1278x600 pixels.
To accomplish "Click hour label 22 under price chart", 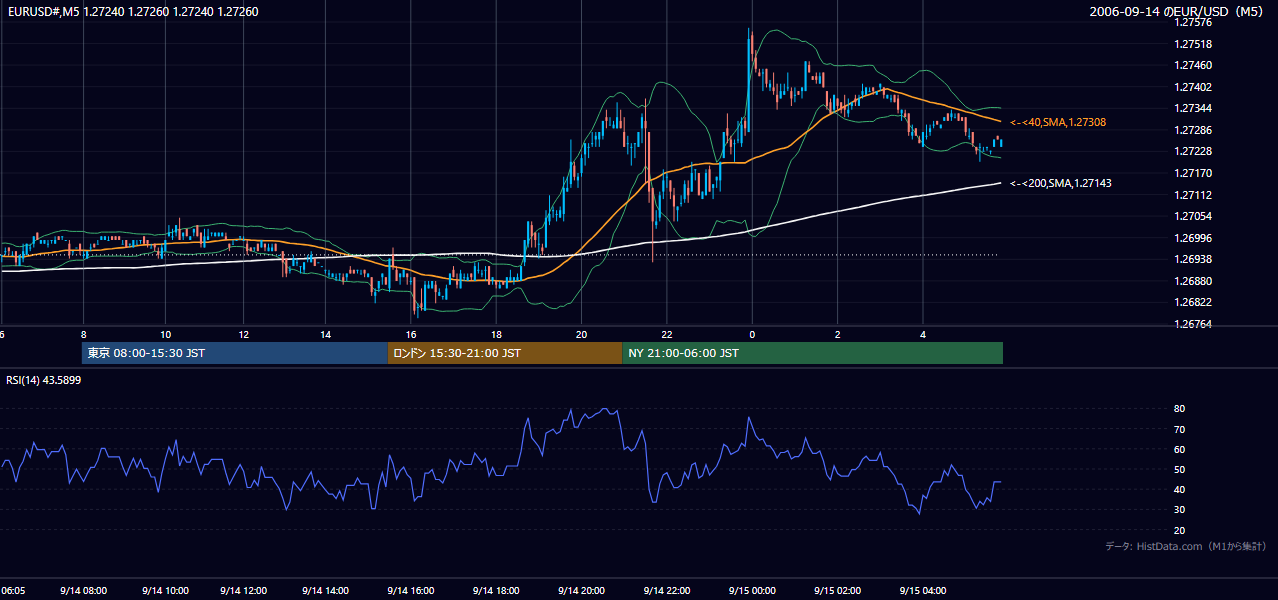I will 667,334.
